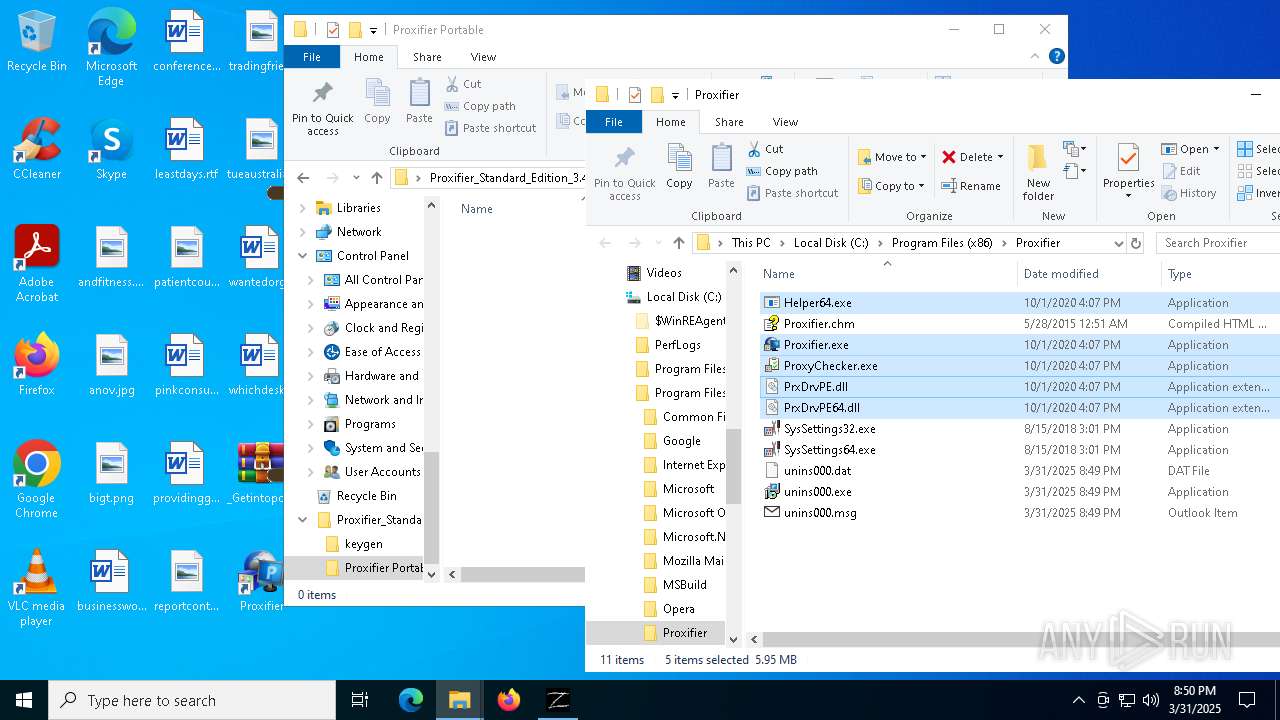Open the Open button dropdown arrow
The height and width of the screenshot is (720, 1280).
coord(1216,149)
